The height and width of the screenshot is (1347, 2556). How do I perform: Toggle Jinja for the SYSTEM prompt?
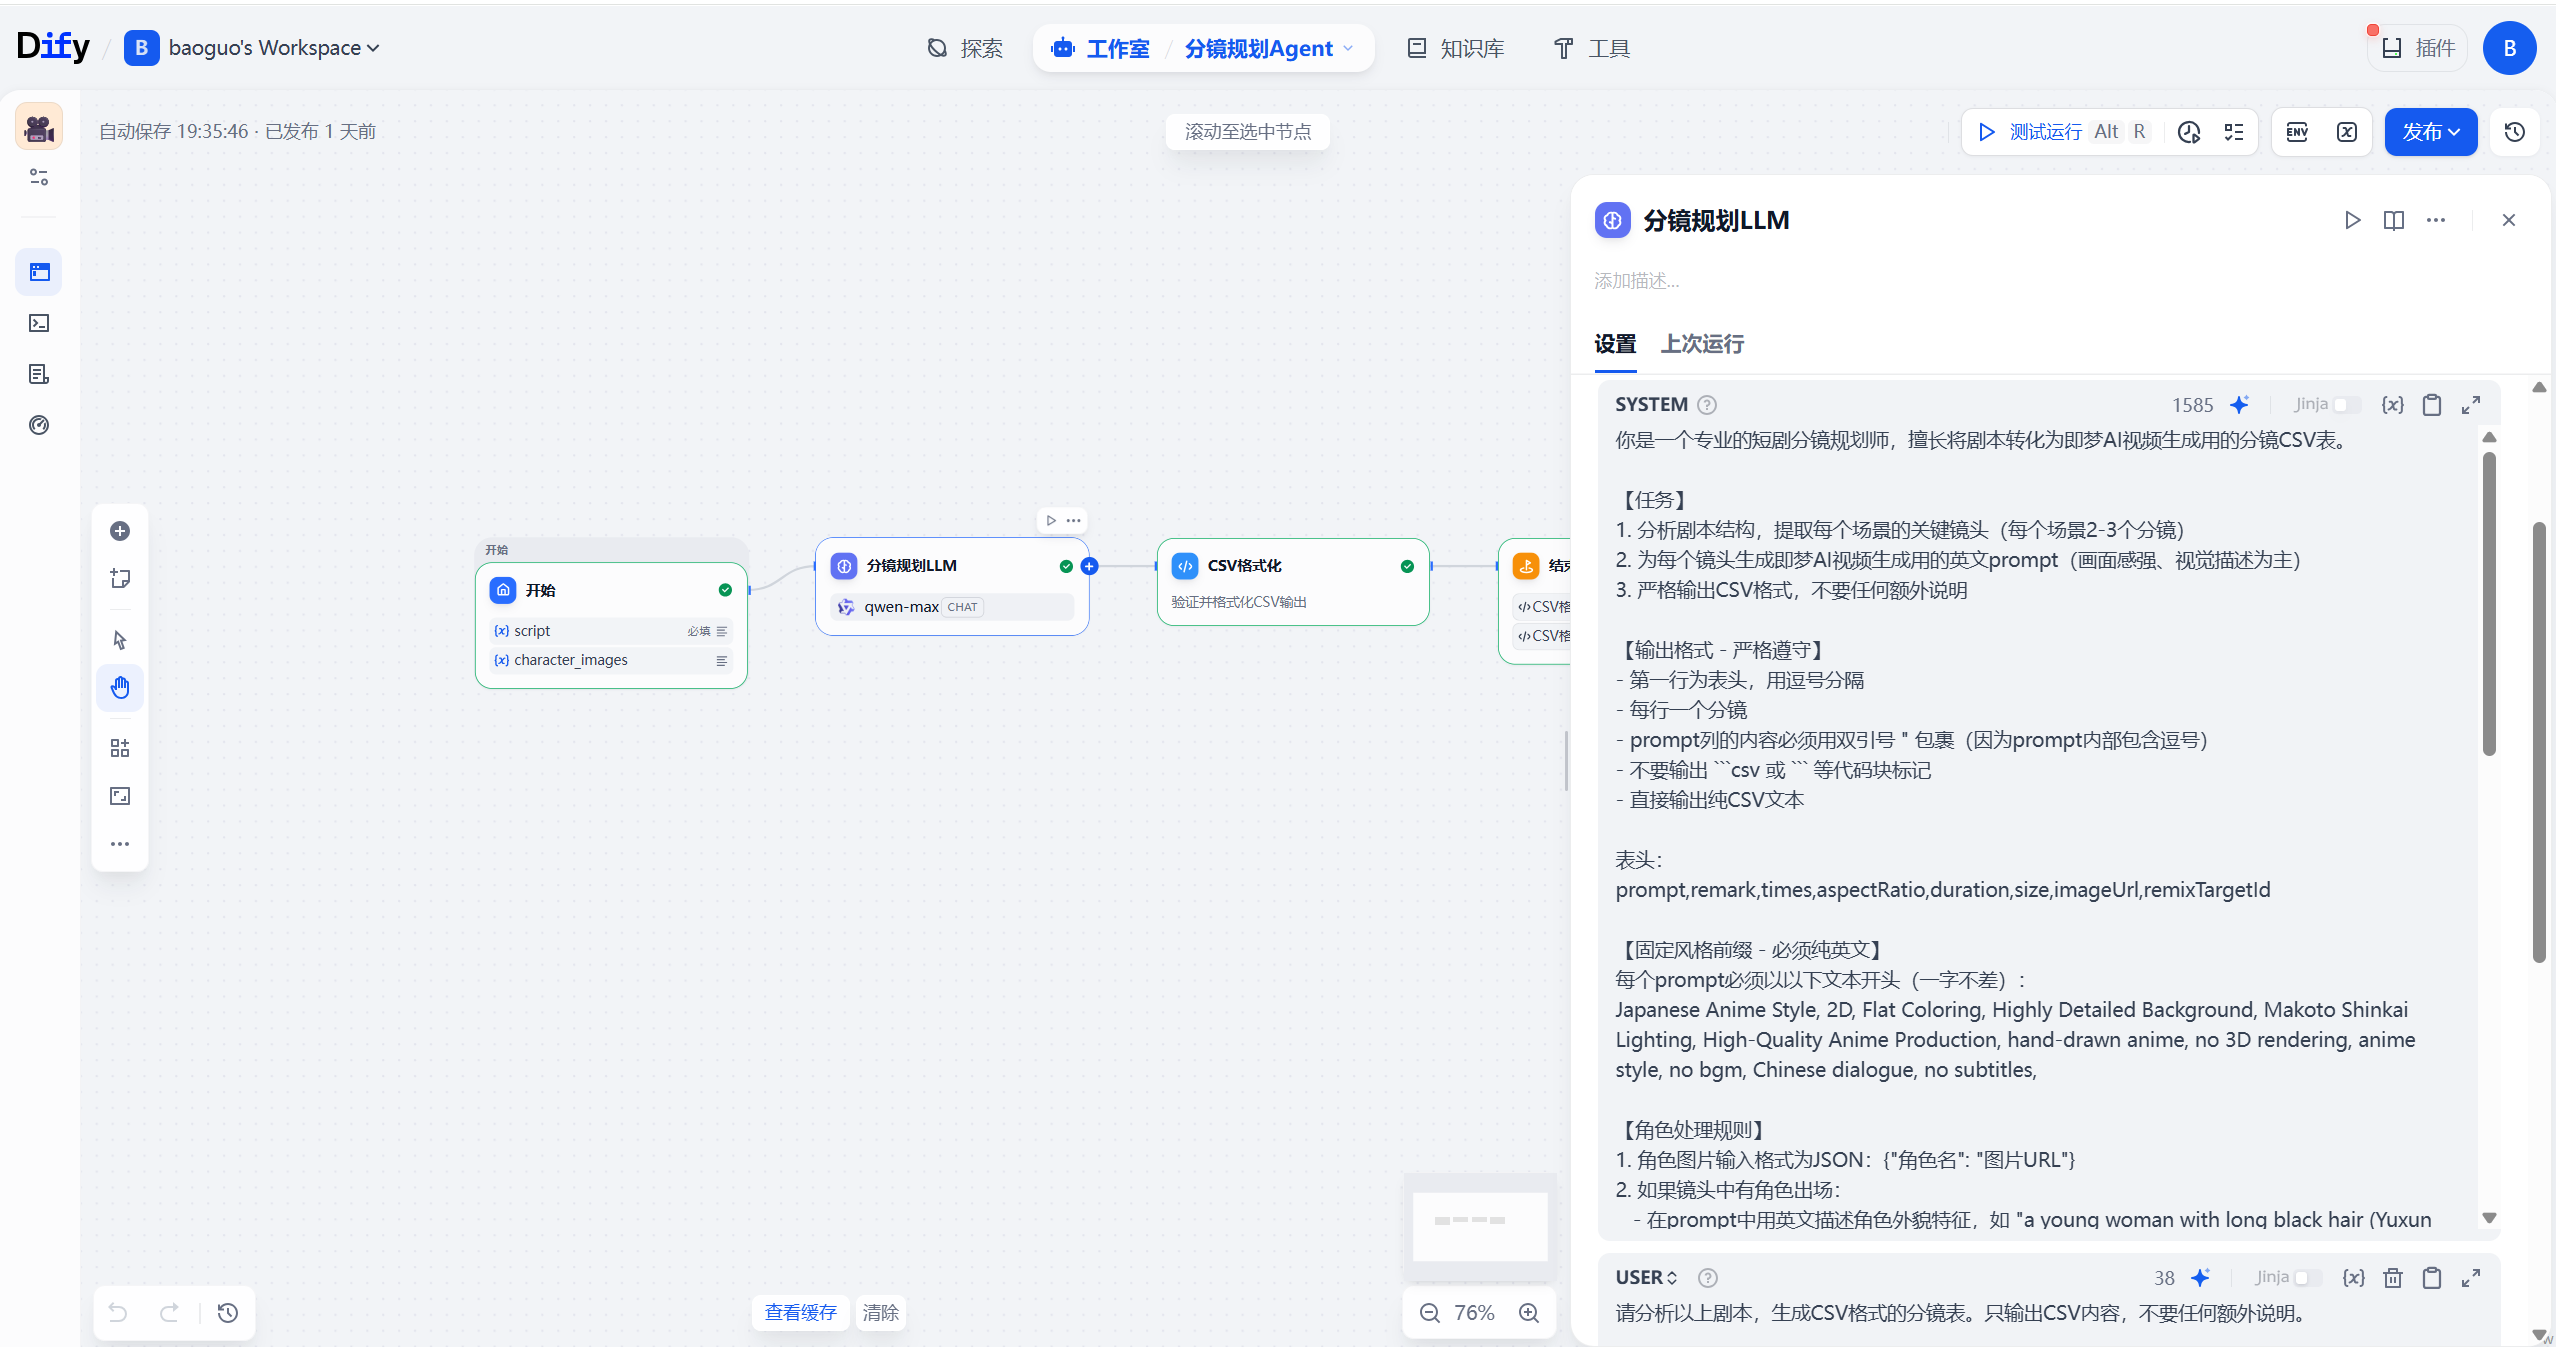point(2346,404)
